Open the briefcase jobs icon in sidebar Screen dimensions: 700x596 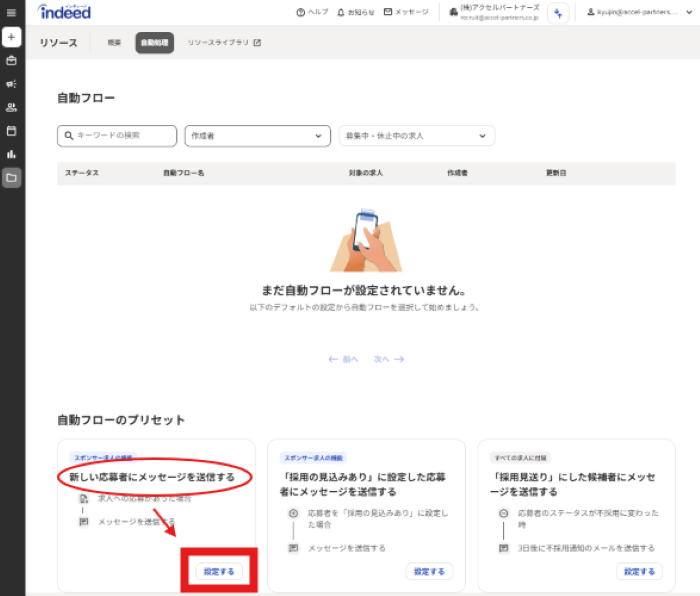coord(12,60)
